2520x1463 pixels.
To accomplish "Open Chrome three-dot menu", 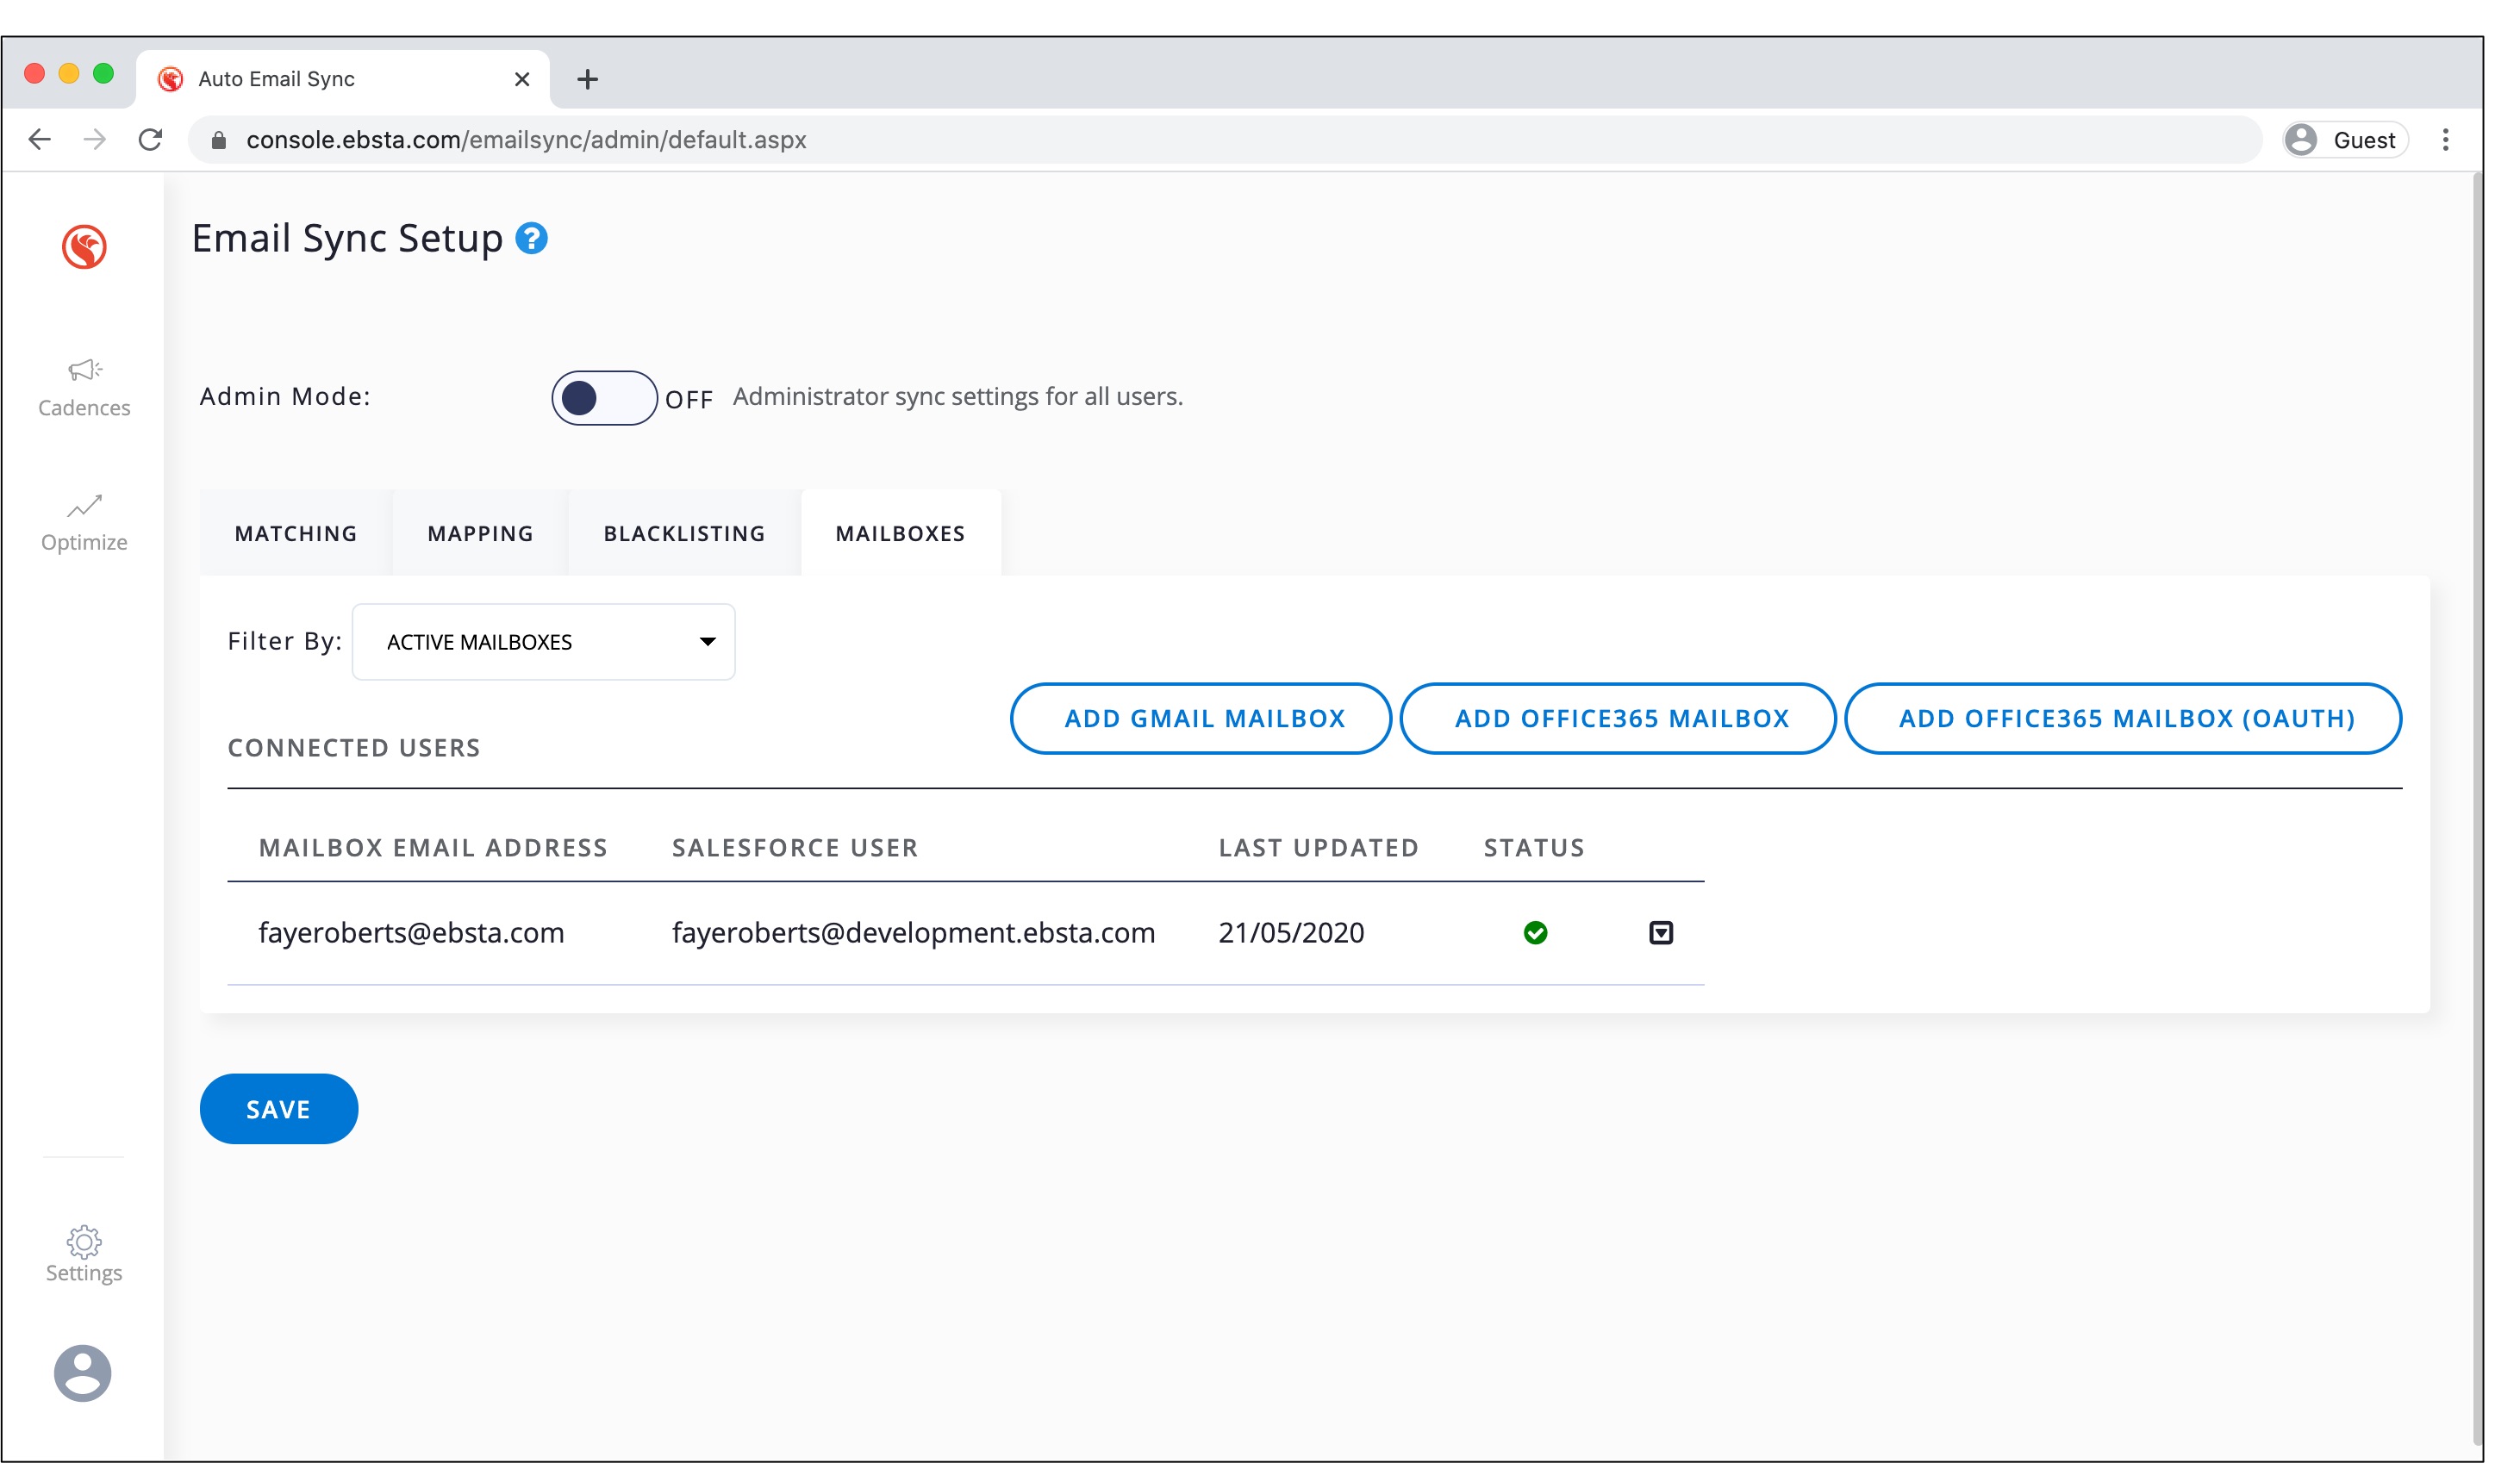I will pos(2445,139).
